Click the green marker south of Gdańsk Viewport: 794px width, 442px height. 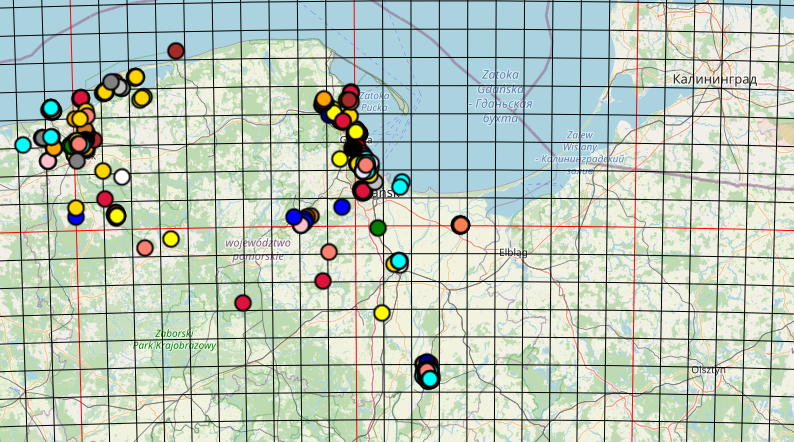378,228
